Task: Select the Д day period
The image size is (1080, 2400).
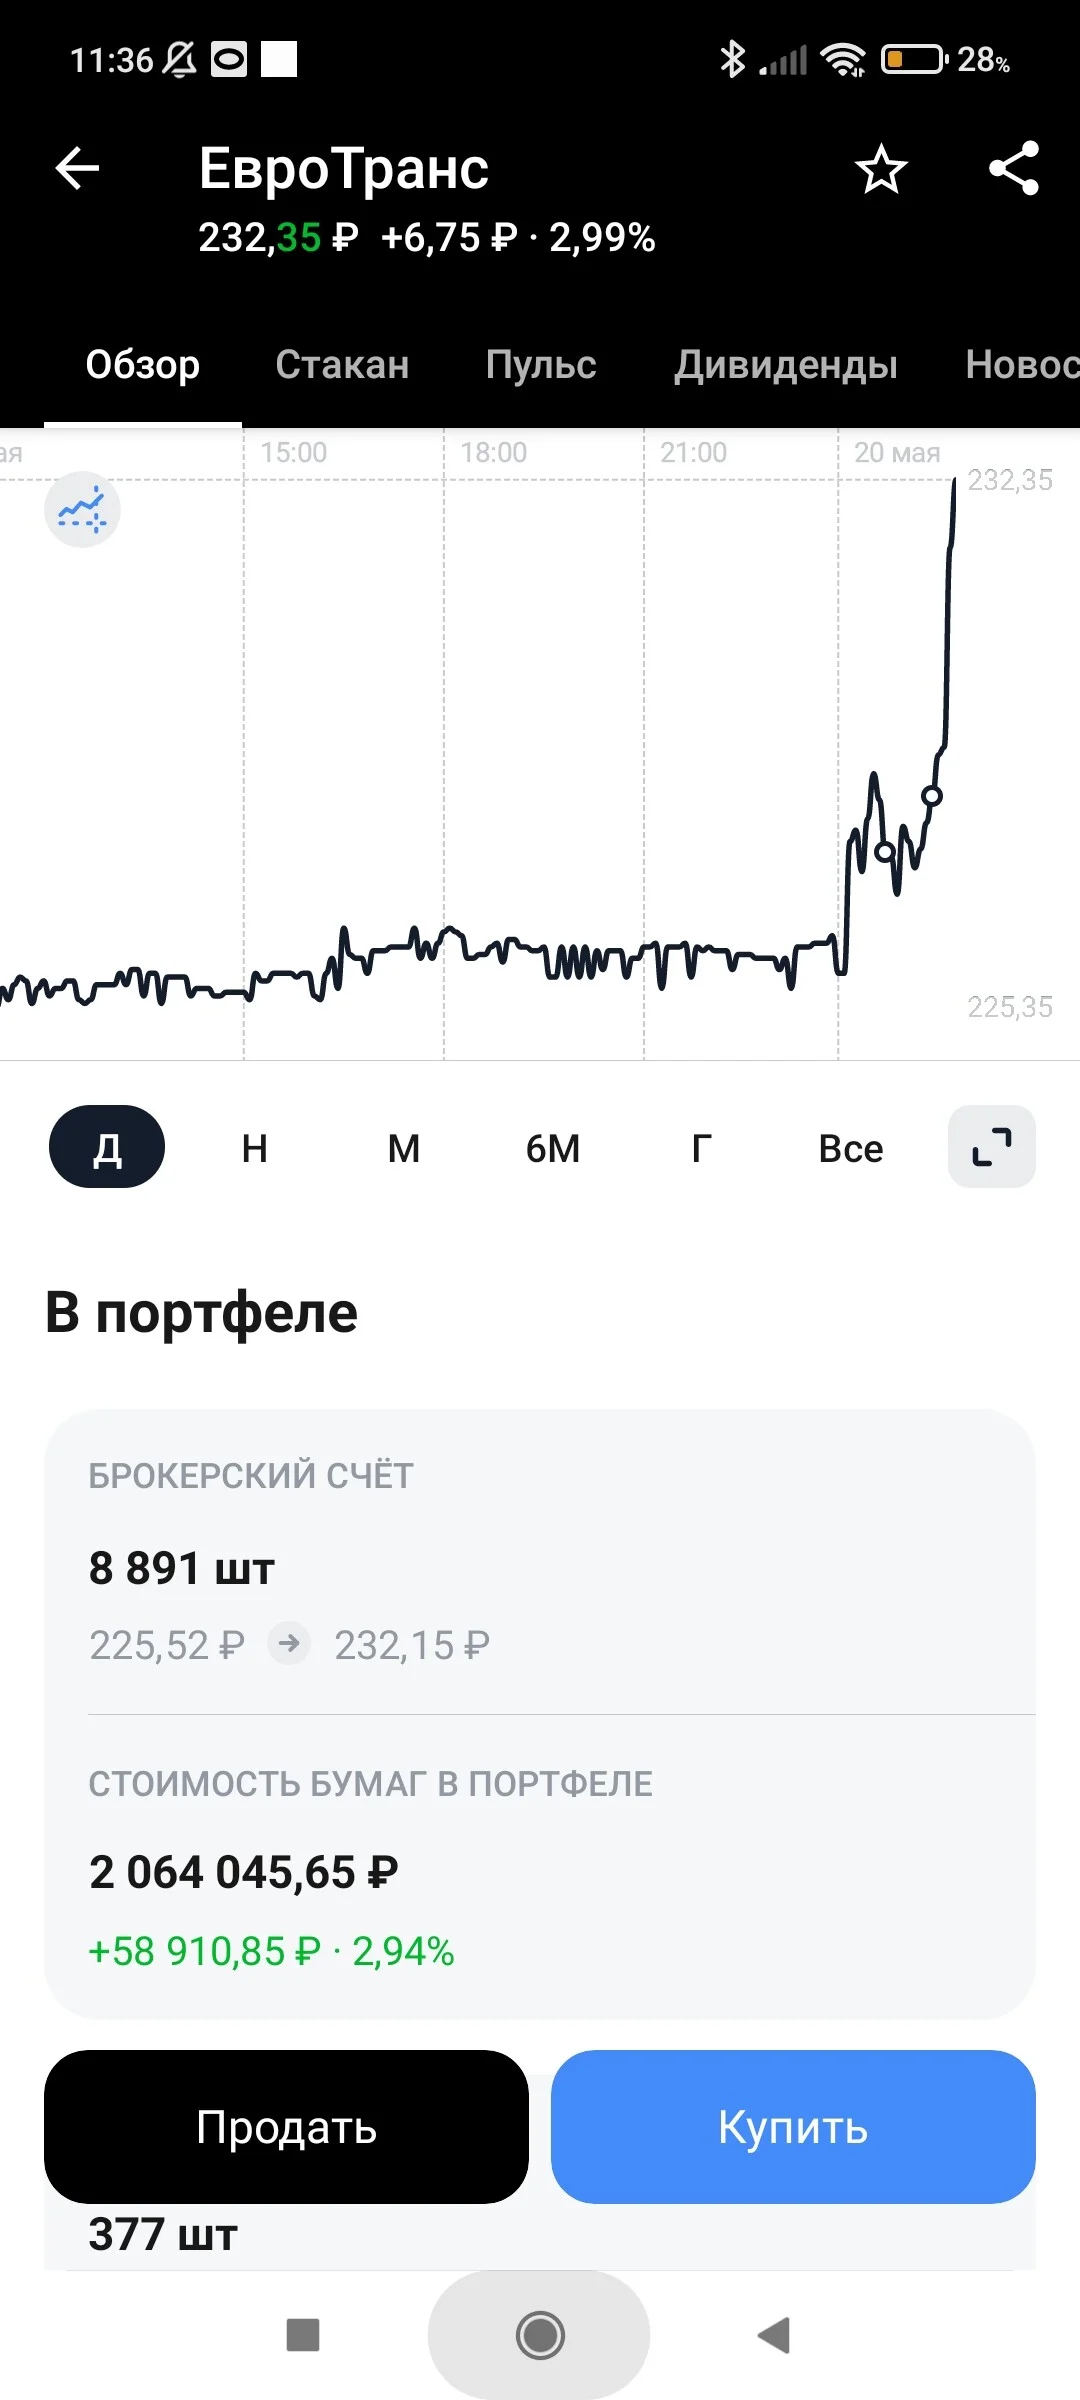Action: coord(107,1147)
